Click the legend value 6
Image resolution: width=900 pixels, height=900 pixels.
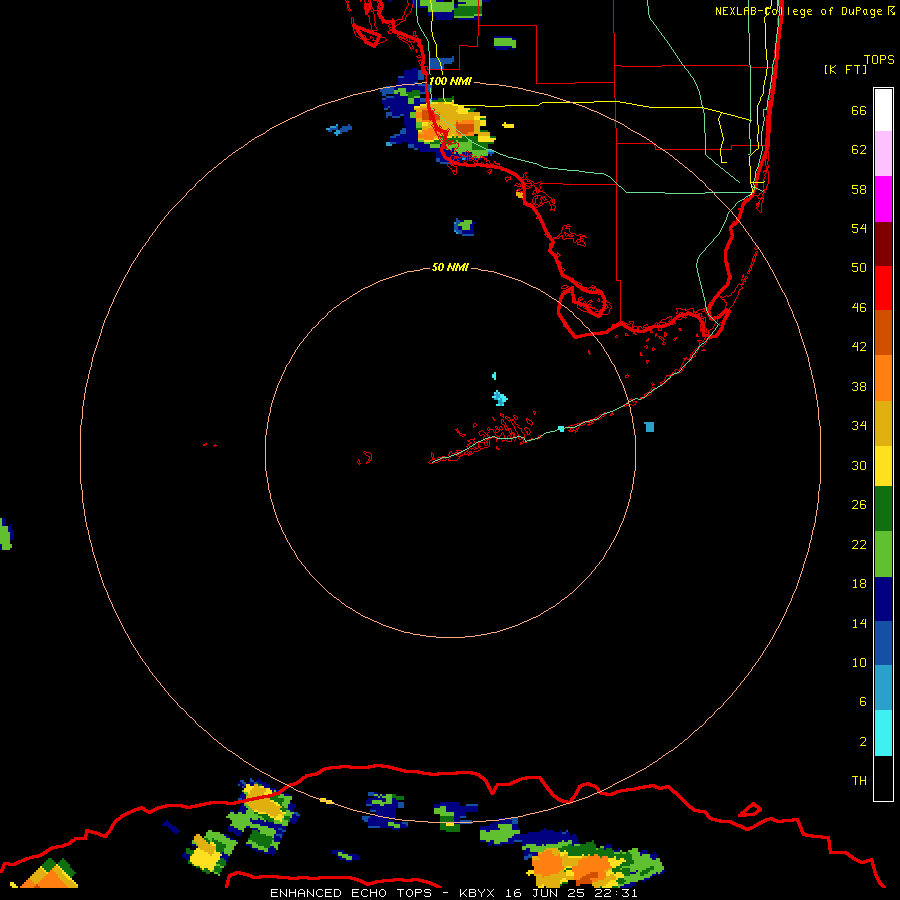click(863, 702)
